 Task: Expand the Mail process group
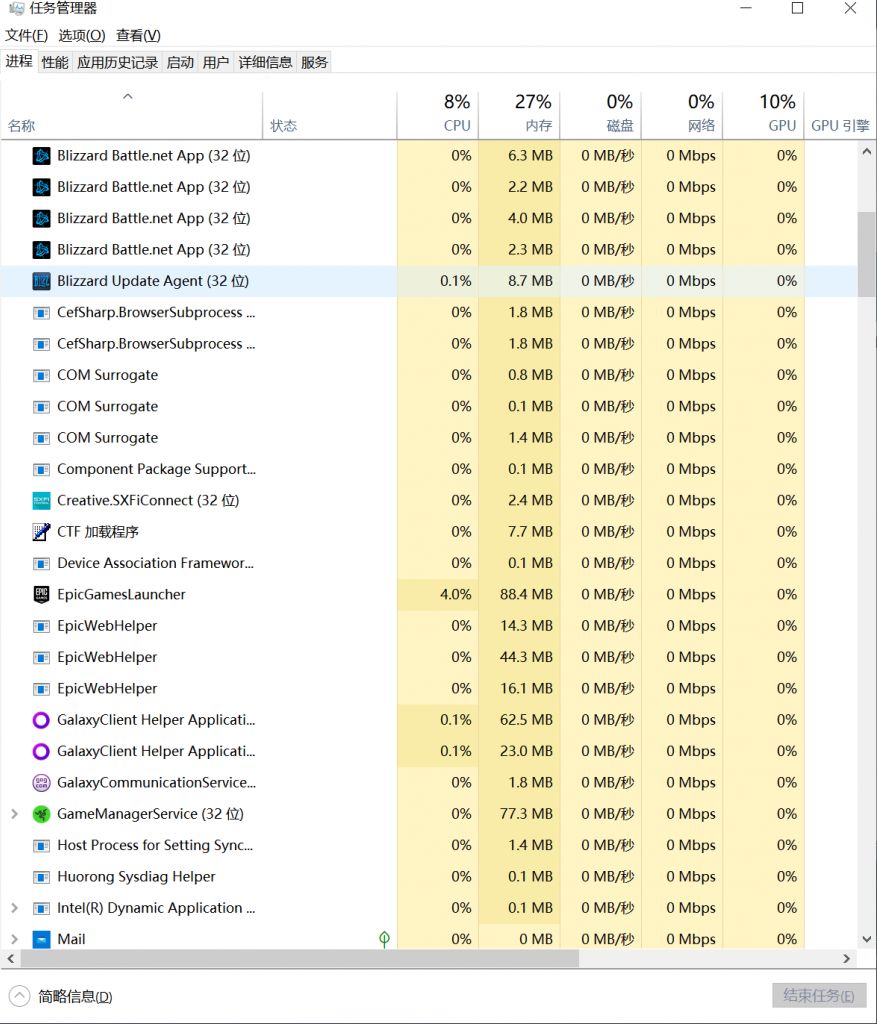14,940
